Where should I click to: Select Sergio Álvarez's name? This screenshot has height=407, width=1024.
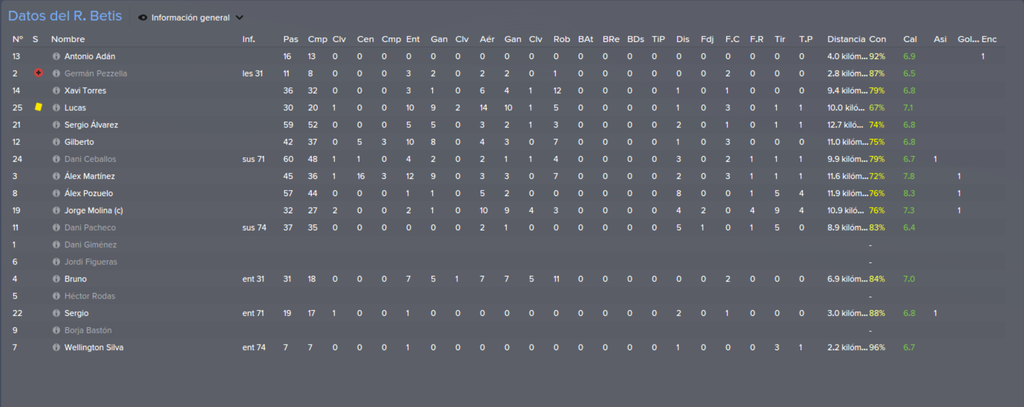point(91,125)
